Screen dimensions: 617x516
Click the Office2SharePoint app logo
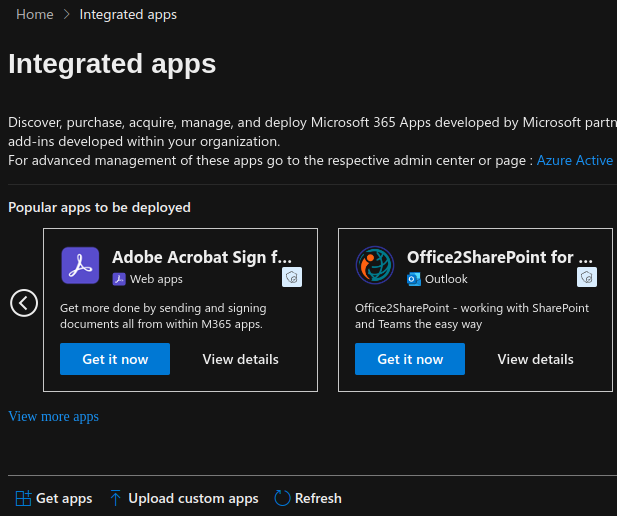[x=375, y=265]
